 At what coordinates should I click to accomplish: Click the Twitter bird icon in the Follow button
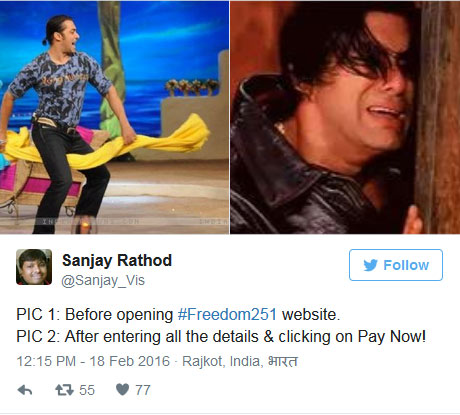(370, 265)
